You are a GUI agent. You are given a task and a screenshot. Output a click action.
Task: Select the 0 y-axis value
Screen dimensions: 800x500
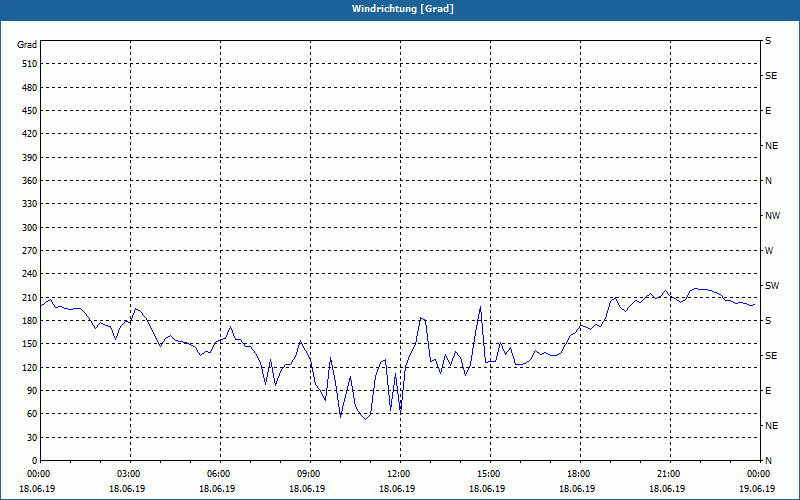click(x=34, y=461)
